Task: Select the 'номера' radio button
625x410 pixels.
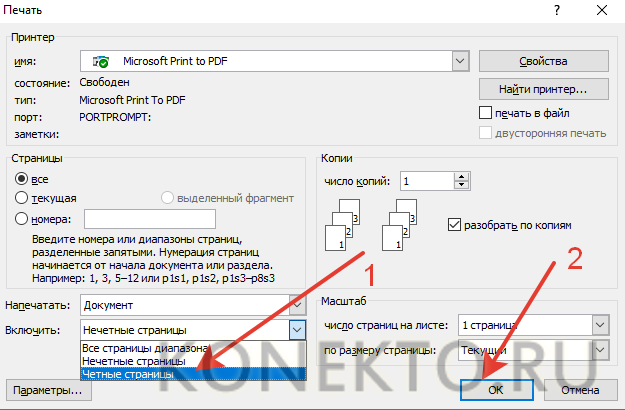Action: pos(21,219)
